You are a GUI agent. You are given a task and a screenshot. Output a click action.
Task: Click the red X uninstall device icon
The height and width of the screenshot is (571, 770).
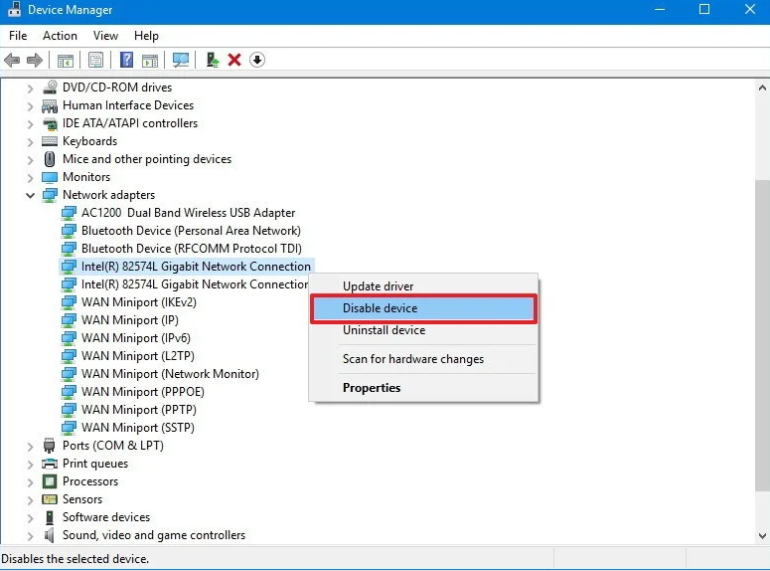point(235,60)
